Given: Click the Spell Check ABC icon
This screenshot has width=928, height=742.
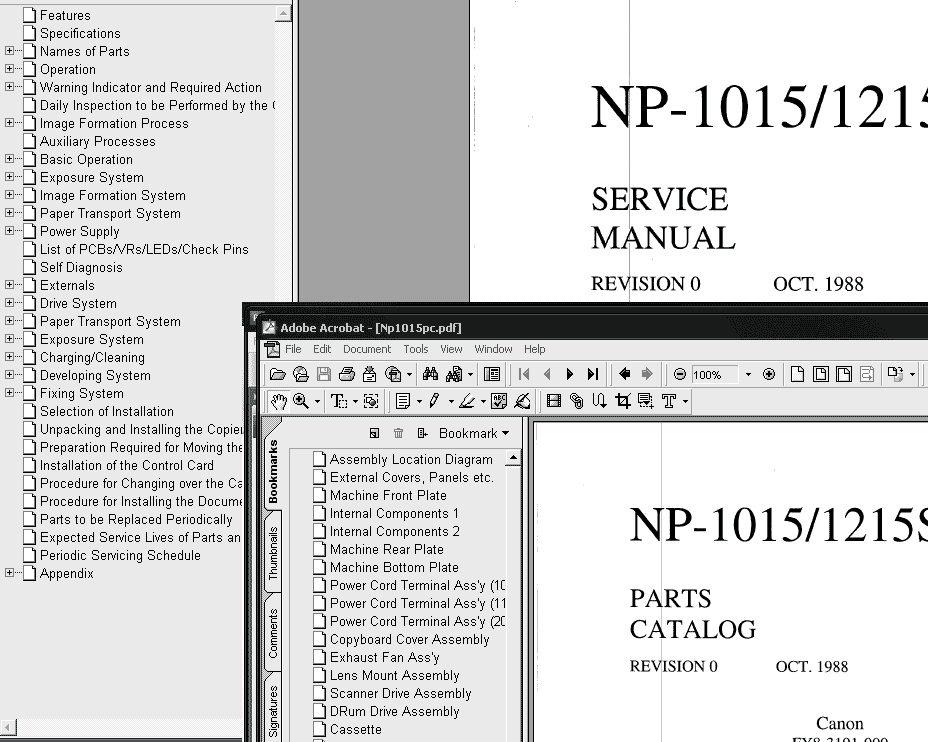Looking at the screenshot, I should pyautogui.click(x=499, y=401).
